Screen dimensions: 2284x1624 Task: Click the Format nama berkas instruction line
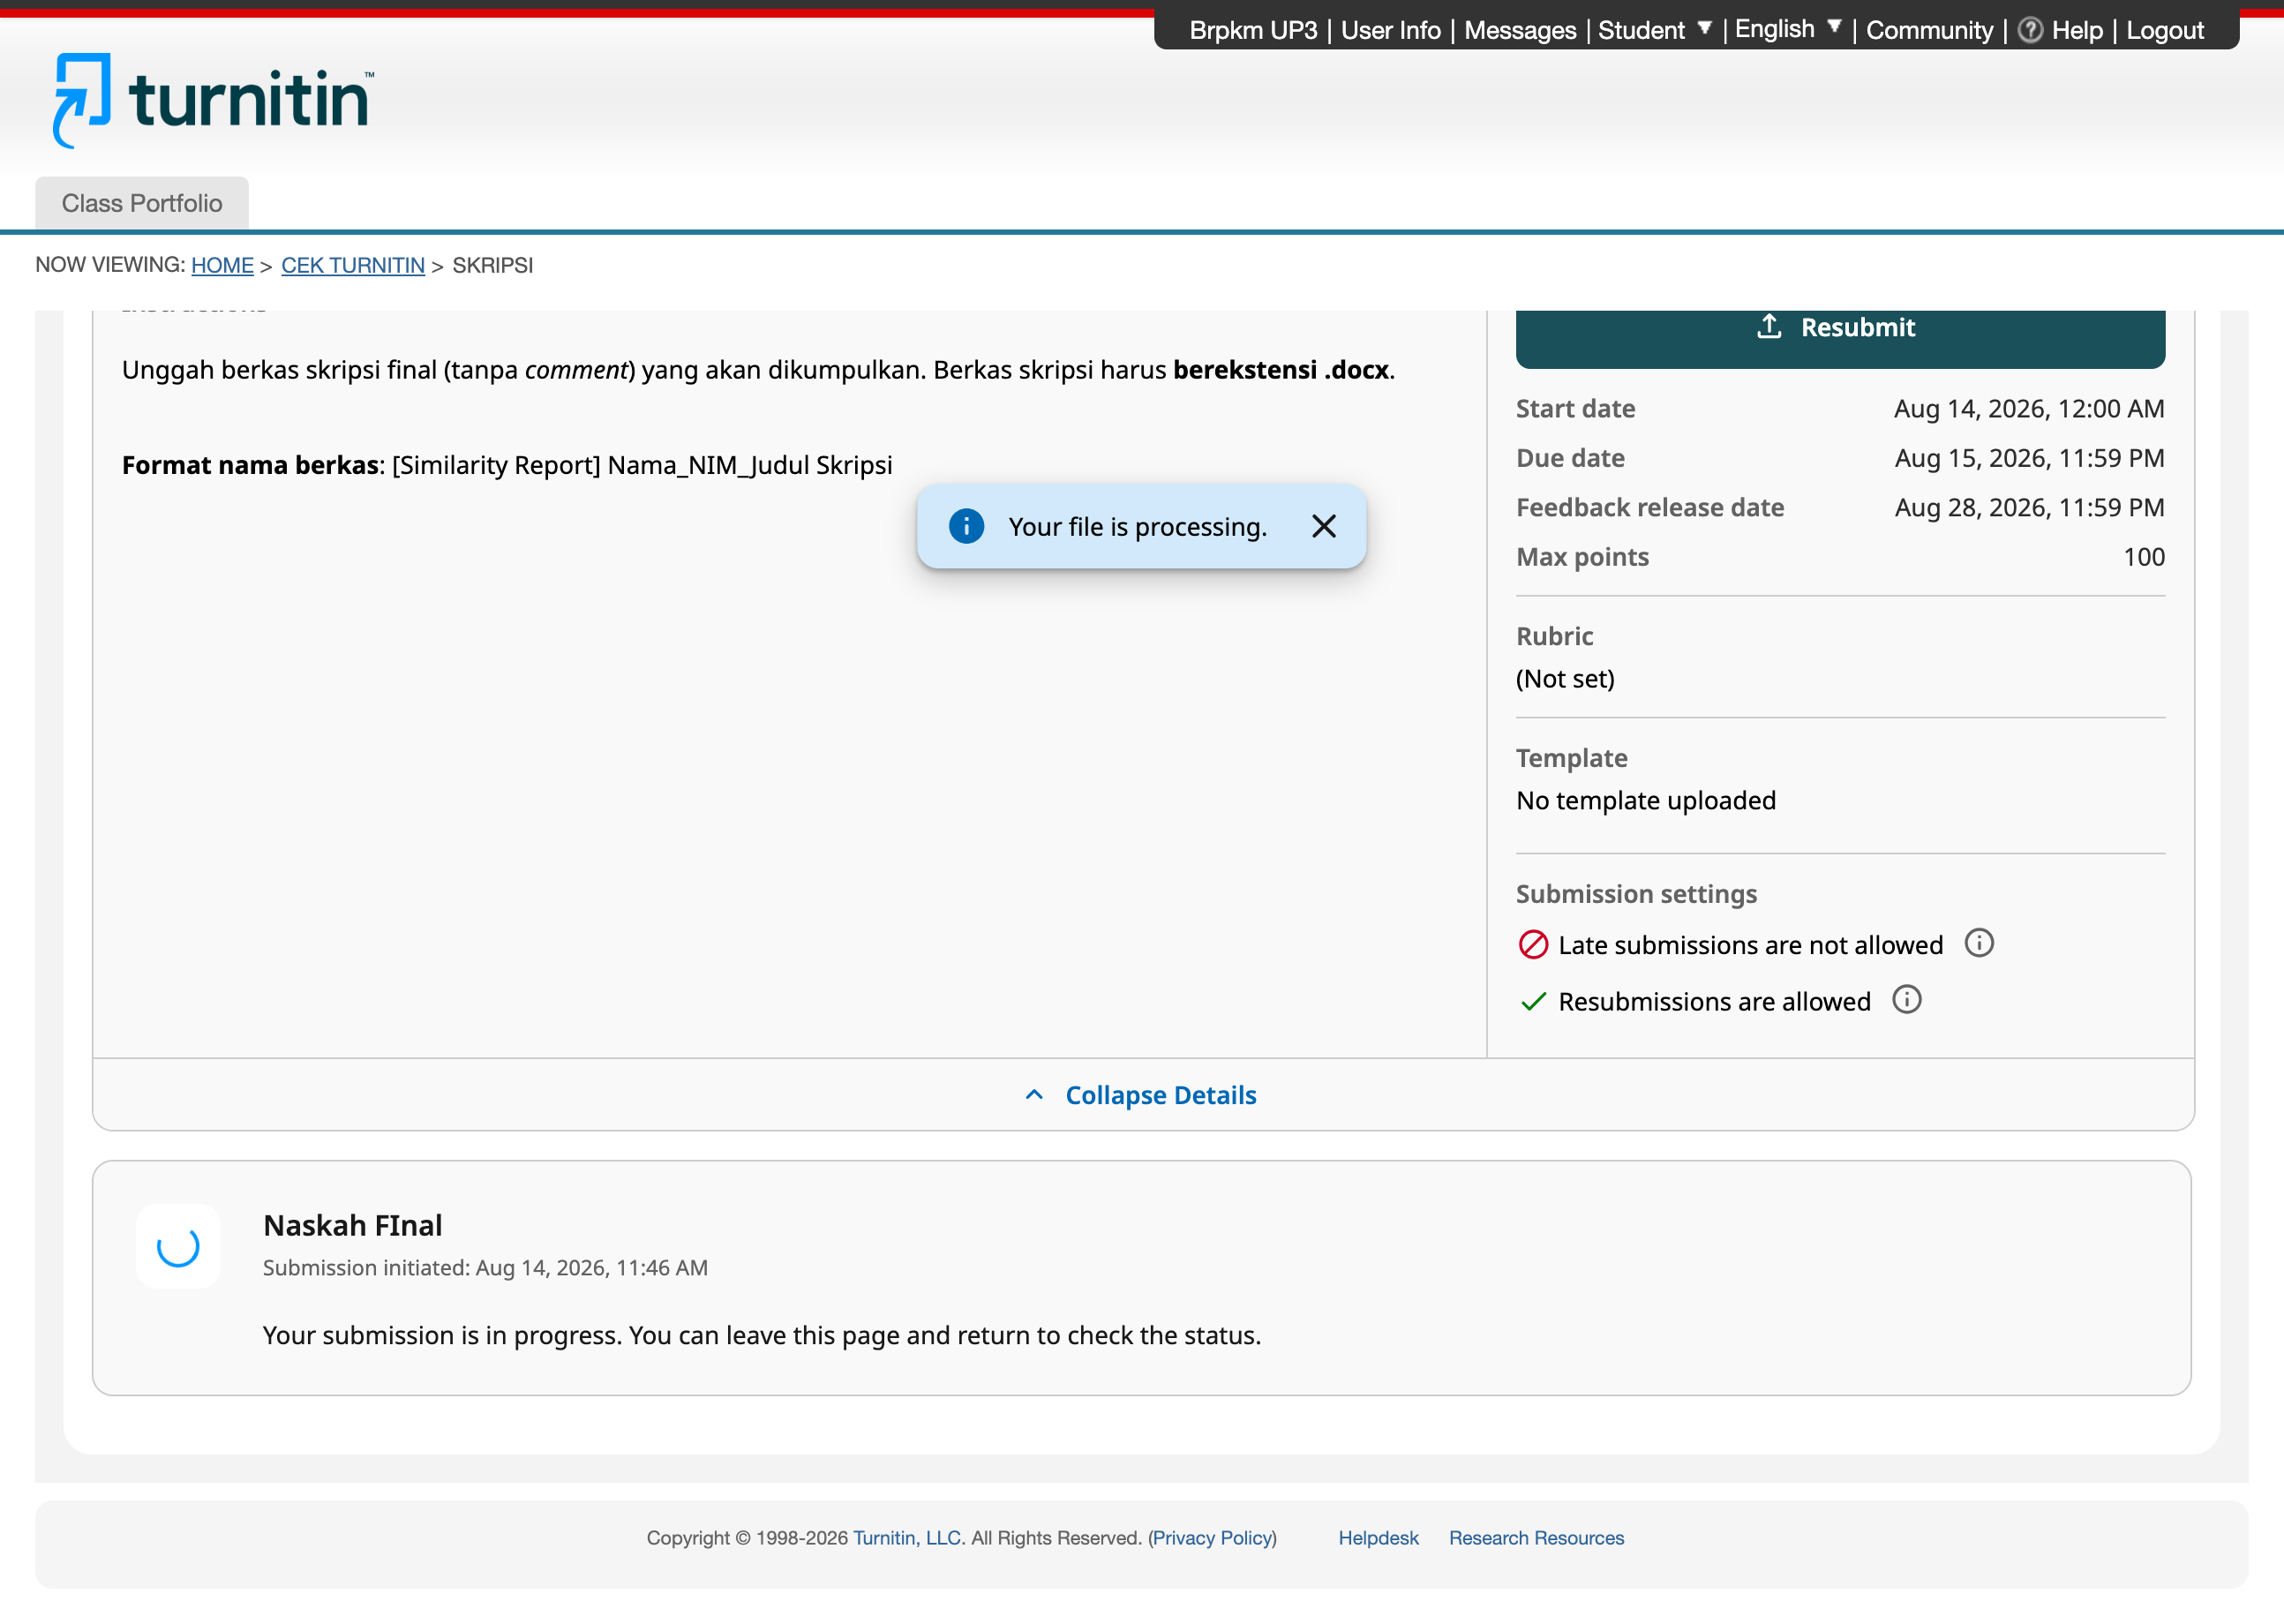[507, 465]
